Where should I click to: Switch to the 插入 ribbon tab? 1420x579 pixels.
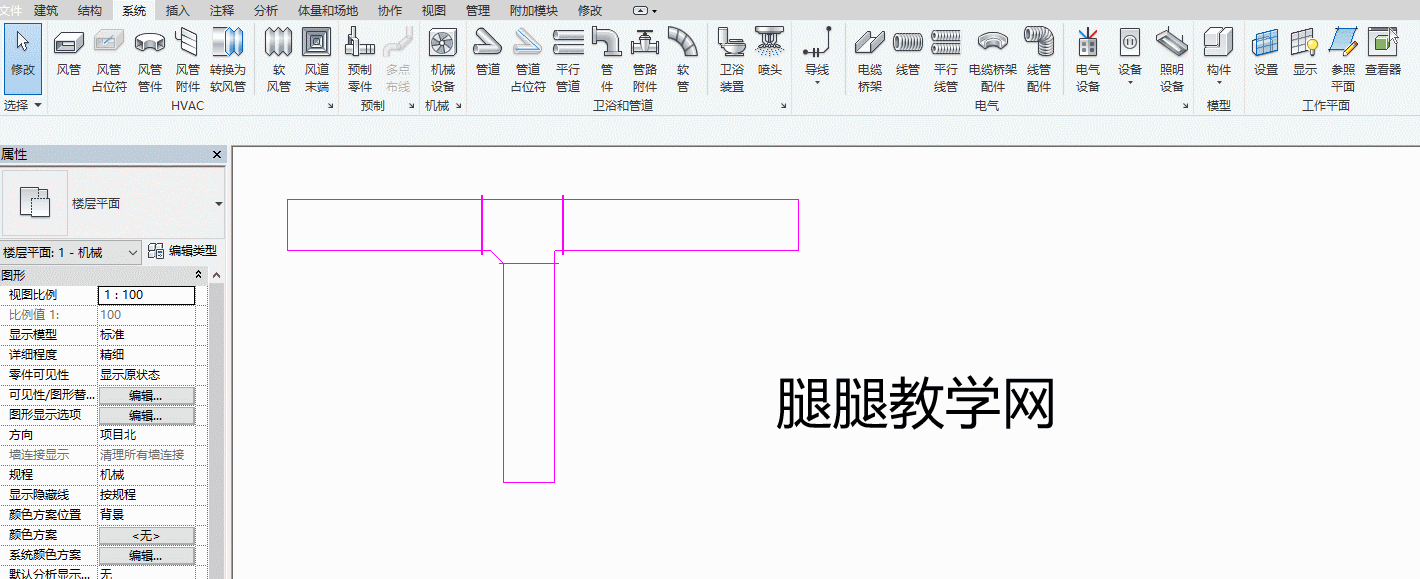178,10
